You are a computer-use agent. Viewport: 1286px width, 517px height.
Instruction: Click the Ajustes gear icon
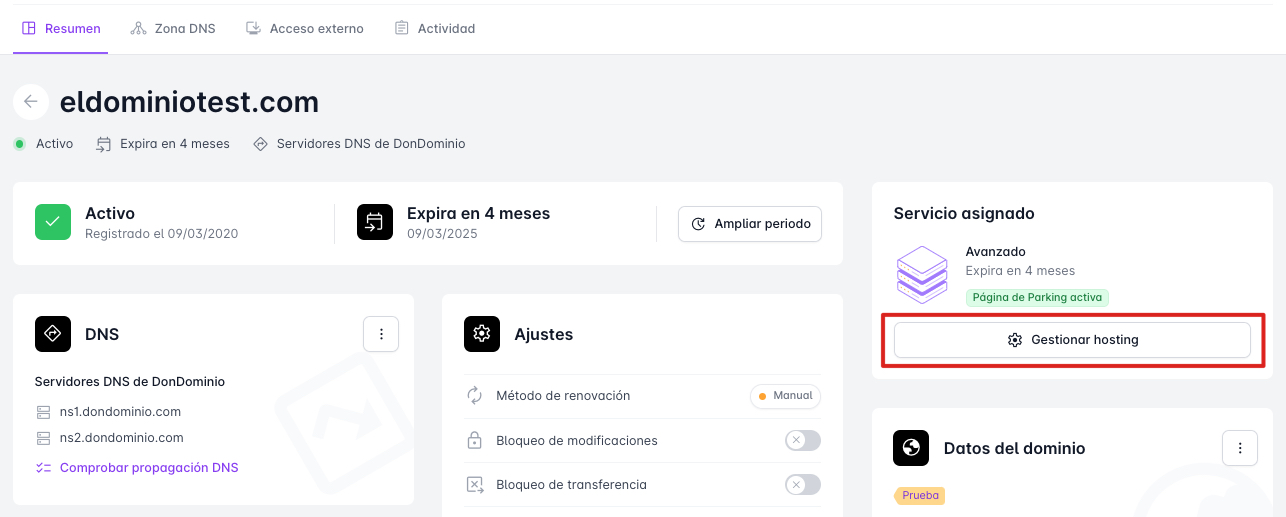(482, 334)
